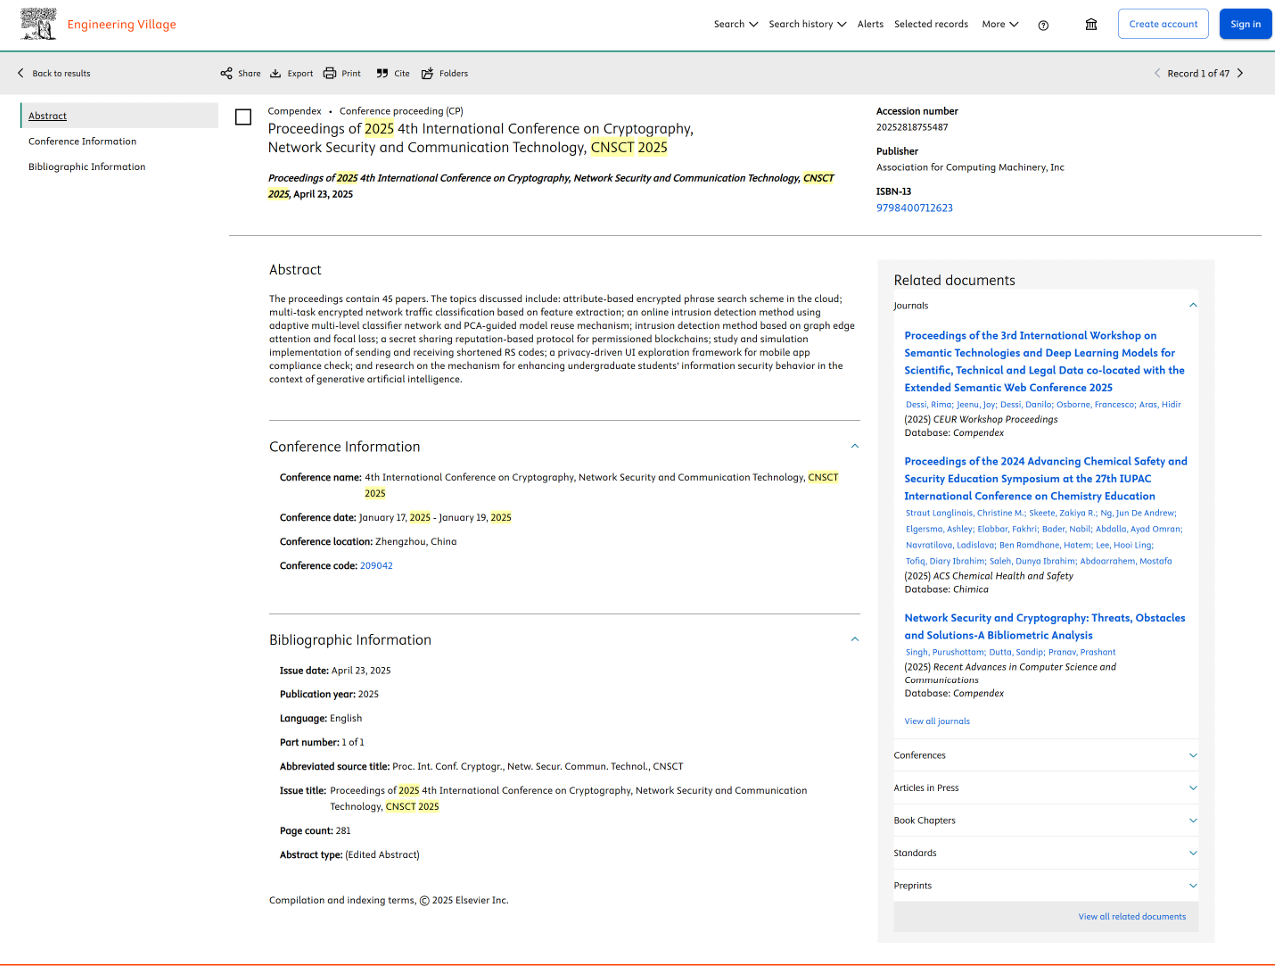Click 'Association for Computing Machinery, Inc' publisher
This screenshot has width=1275, height=969.
[970, 167]
